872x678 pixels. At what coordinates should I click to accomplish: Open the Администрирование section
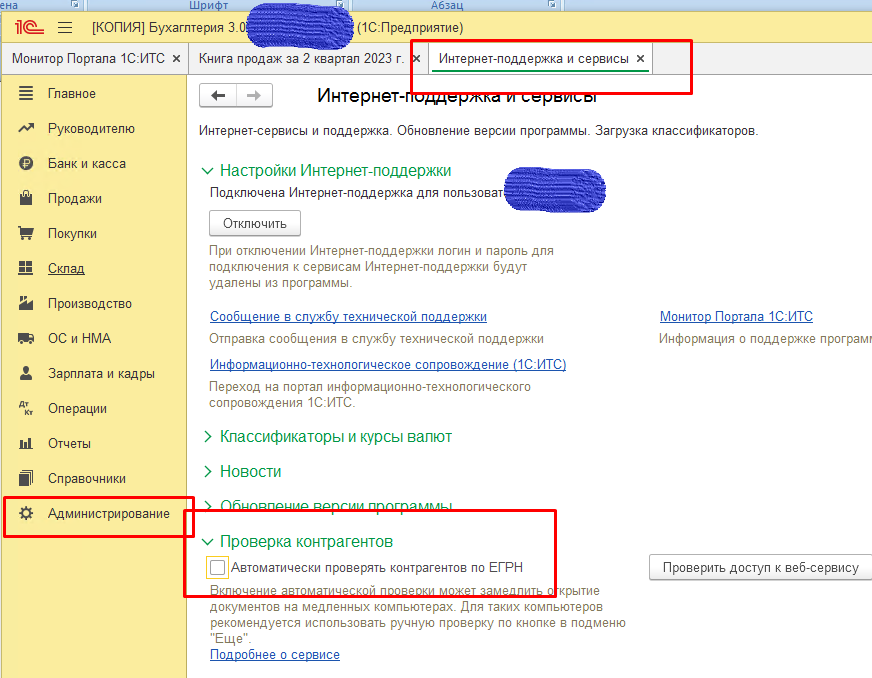108,513
